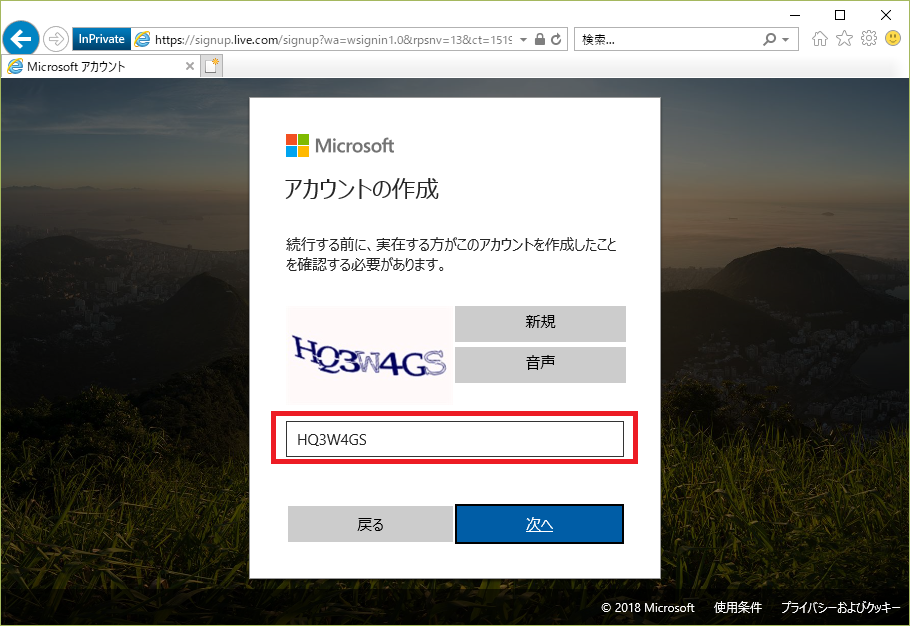This screenshot has height=626, width=910.
Task: Open Internet Explorer settings gear
Action: pyautogui.click(x=867, y=38)
